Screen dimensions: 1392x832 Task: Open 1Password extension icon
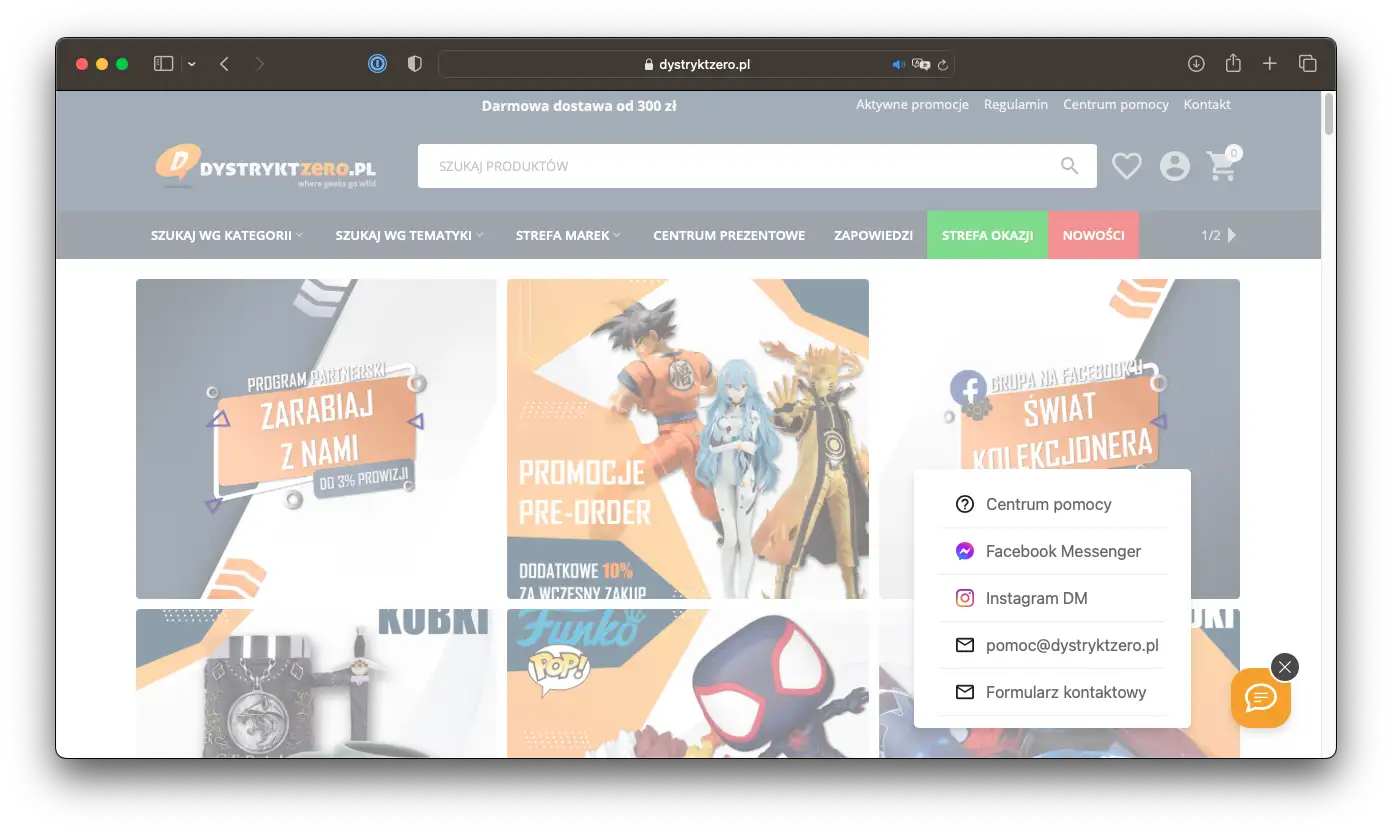pos(378,64)
